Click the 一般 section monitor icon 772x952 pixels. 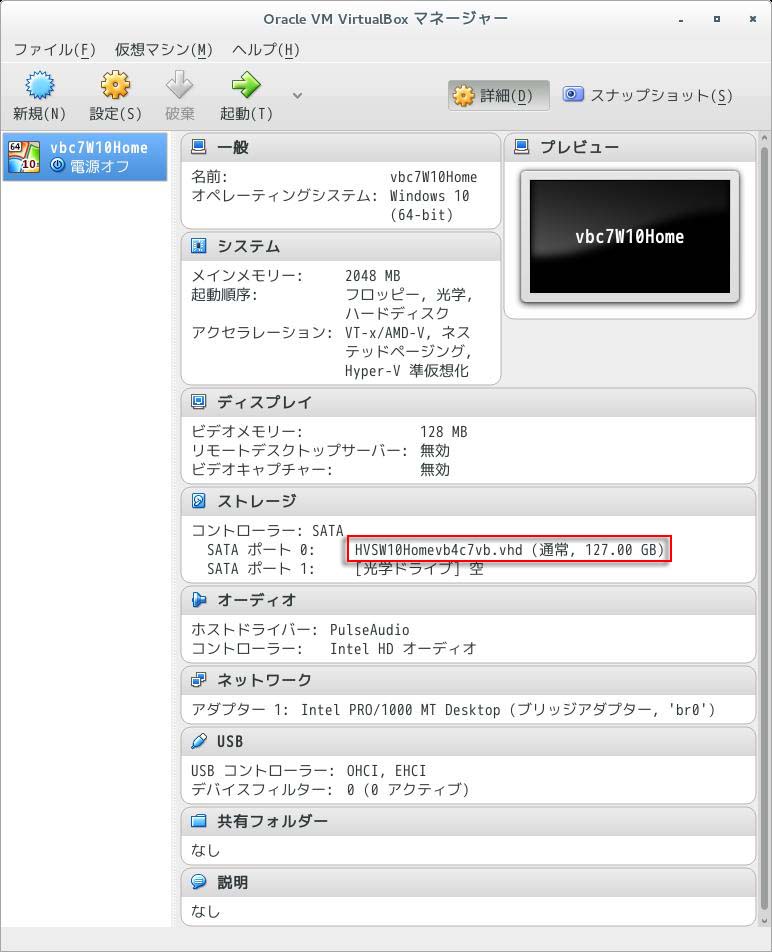pos(198,146)
